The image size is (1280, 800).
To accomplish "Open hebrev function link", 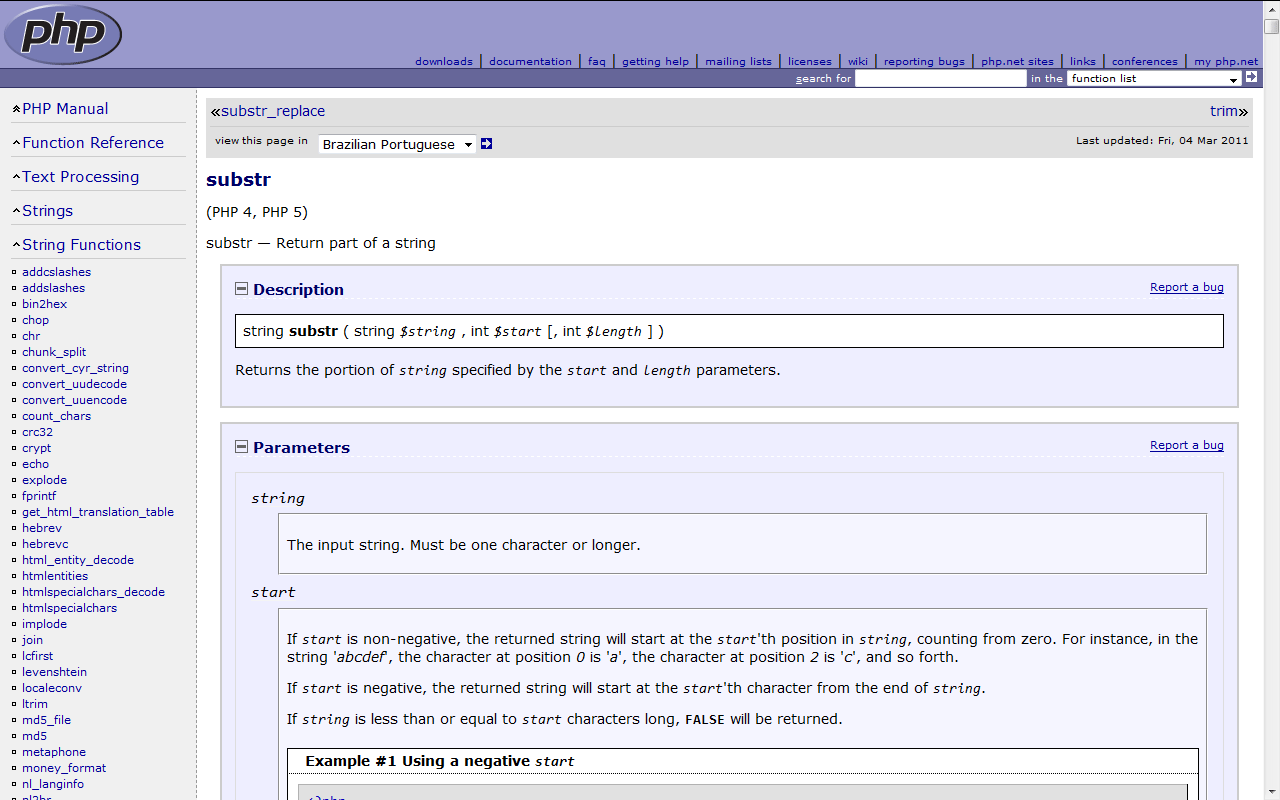I will [x=42, y=528].
